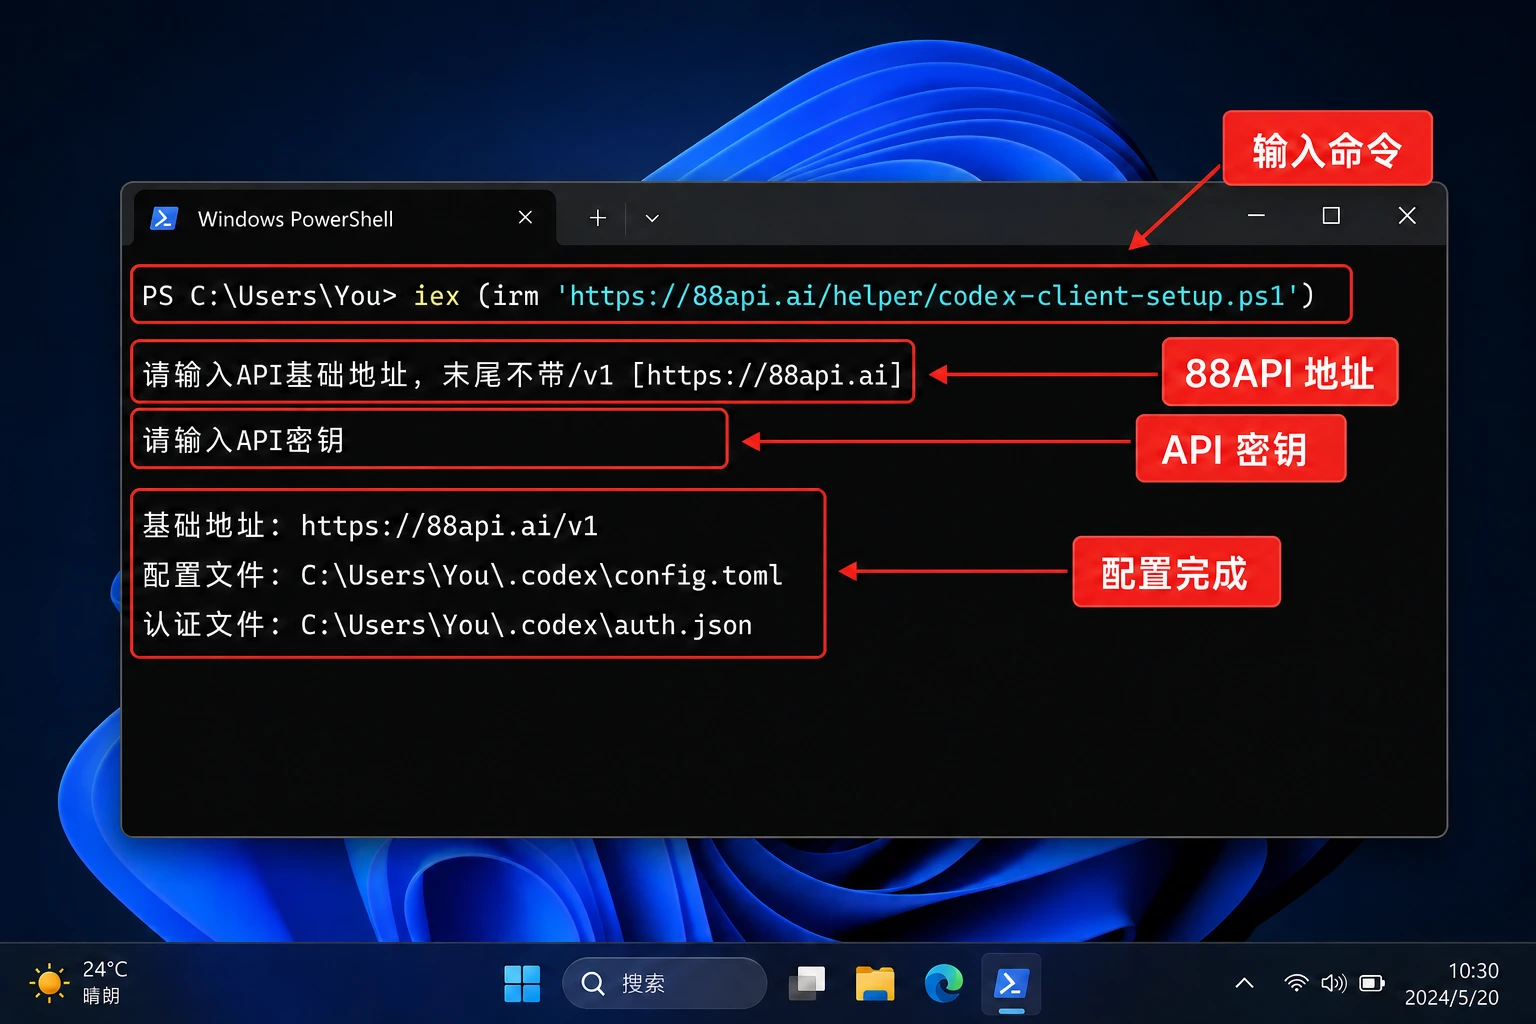1536x1024 pixels.
Task: Click the iex command line text
Action: coord(728,296)
